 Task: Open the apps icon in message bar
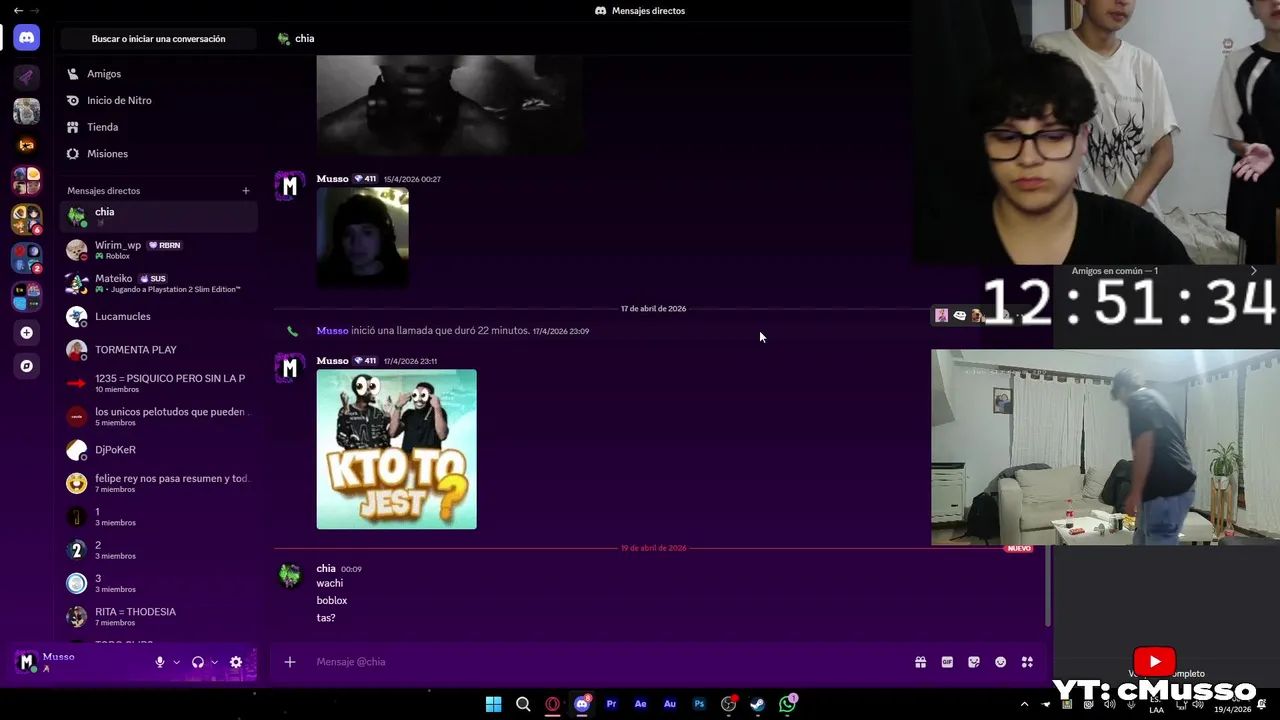click(x=1027, y=662)
